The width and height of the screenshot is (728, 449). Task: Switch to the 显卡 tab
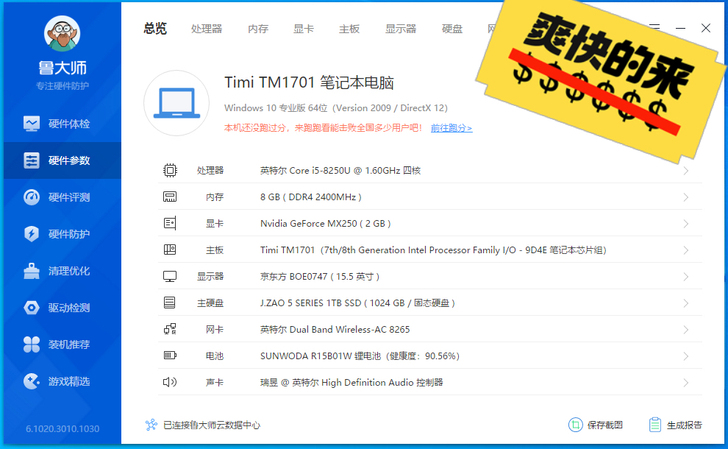click(x=304, y=29)
